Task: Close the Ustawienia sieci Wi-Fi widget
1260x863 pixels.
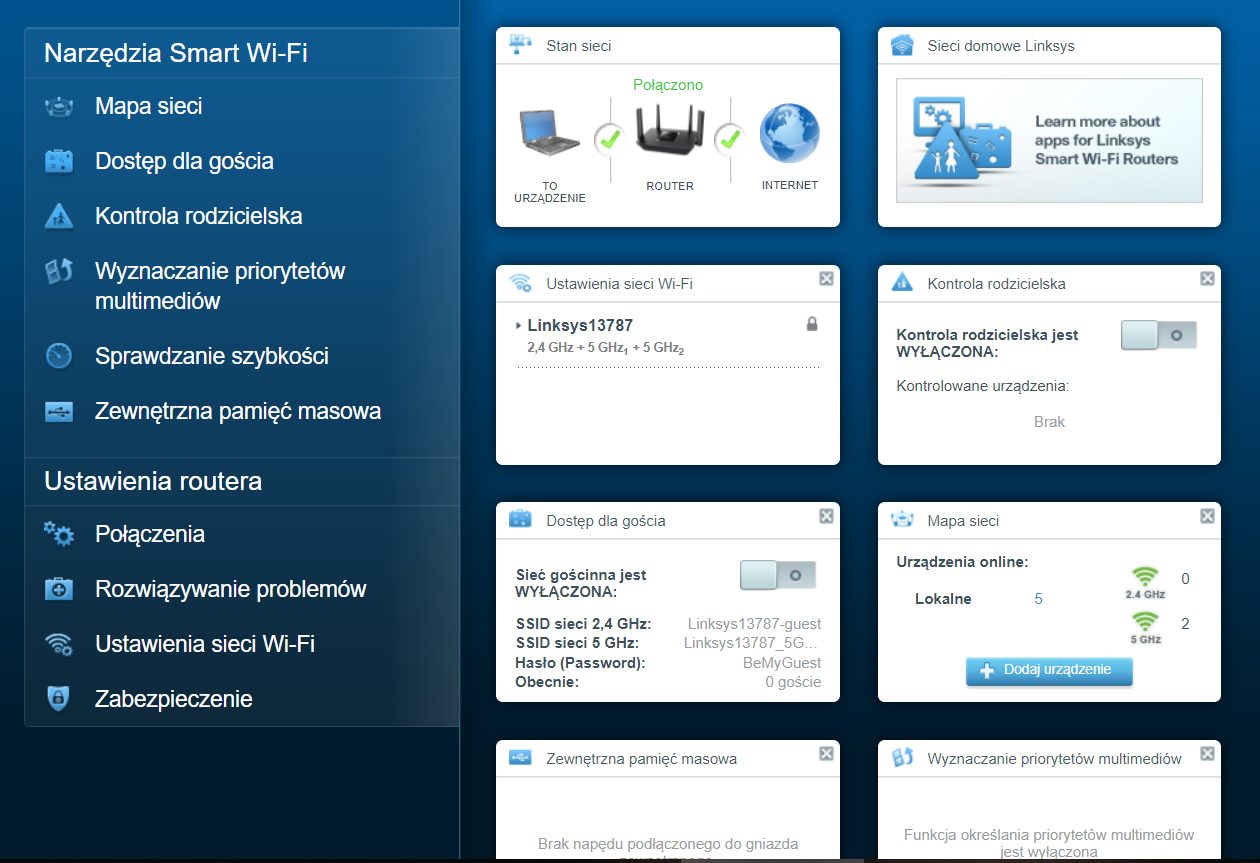Action: [826, 279]
